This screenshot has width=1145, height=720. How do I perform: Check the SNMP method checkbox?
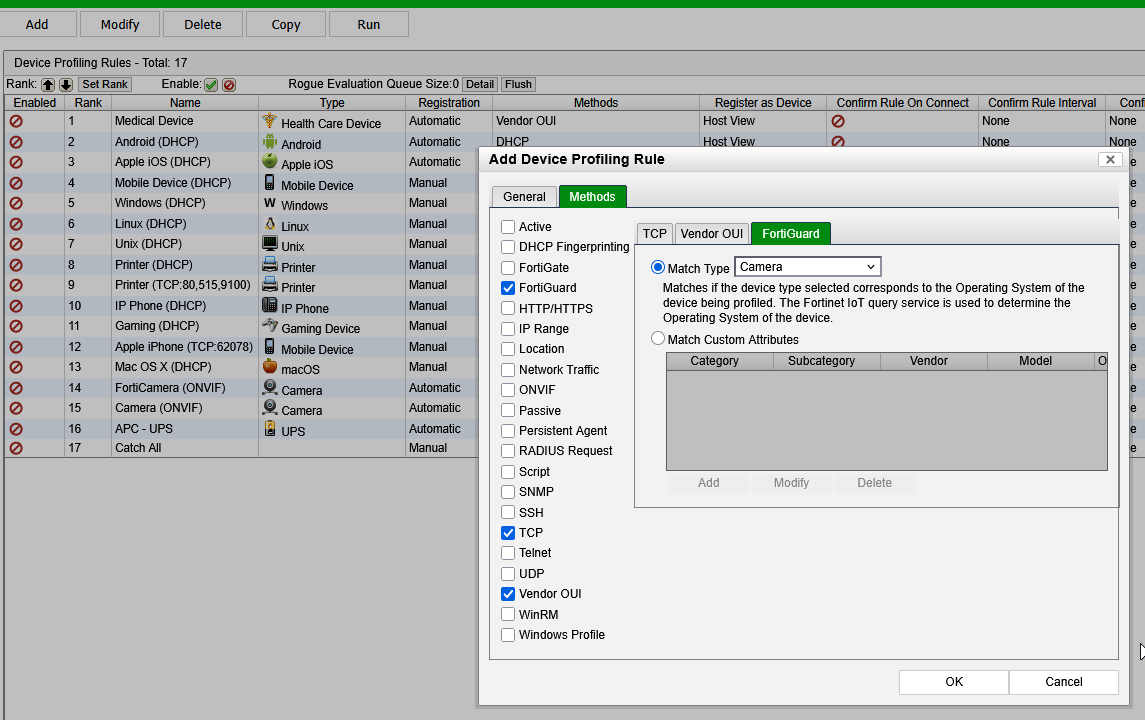(x=508, y=492)
